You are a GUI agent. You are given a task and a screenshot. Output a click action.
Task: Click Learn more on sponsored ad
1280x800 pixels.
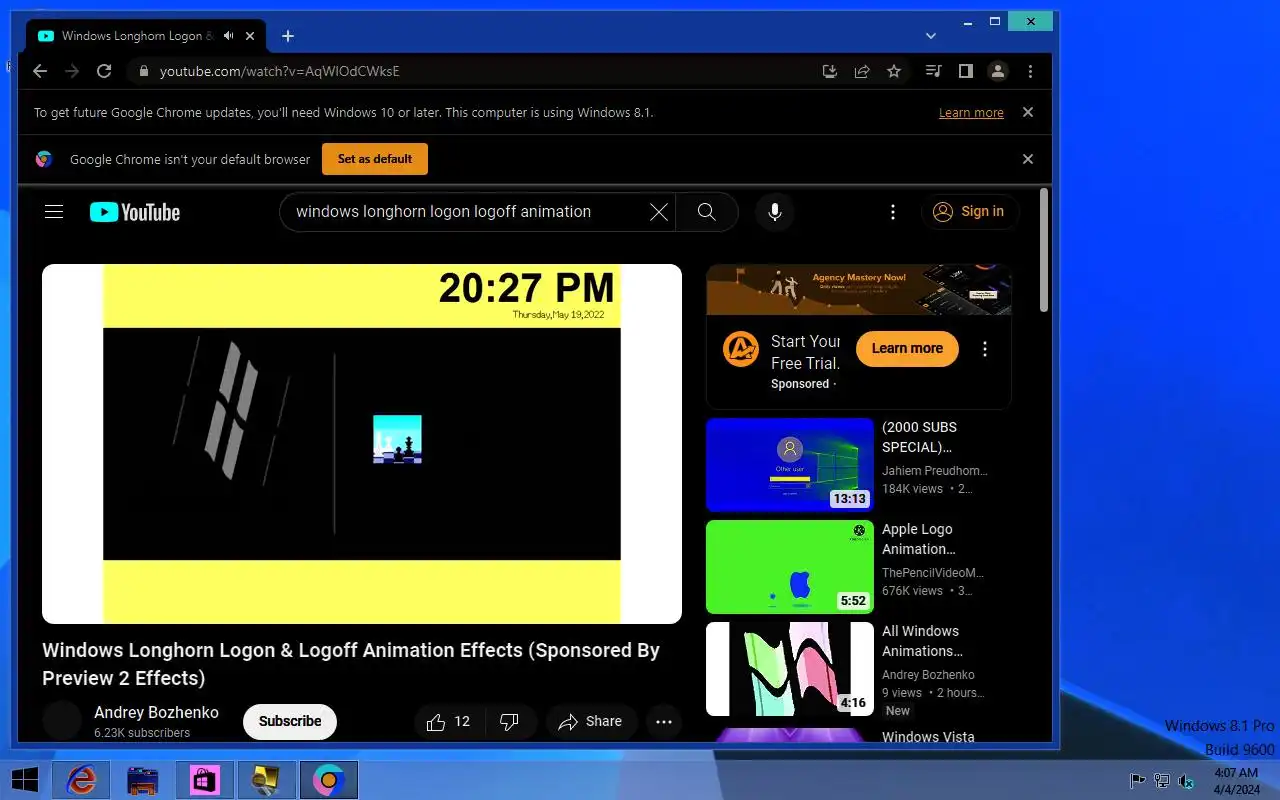907,348
